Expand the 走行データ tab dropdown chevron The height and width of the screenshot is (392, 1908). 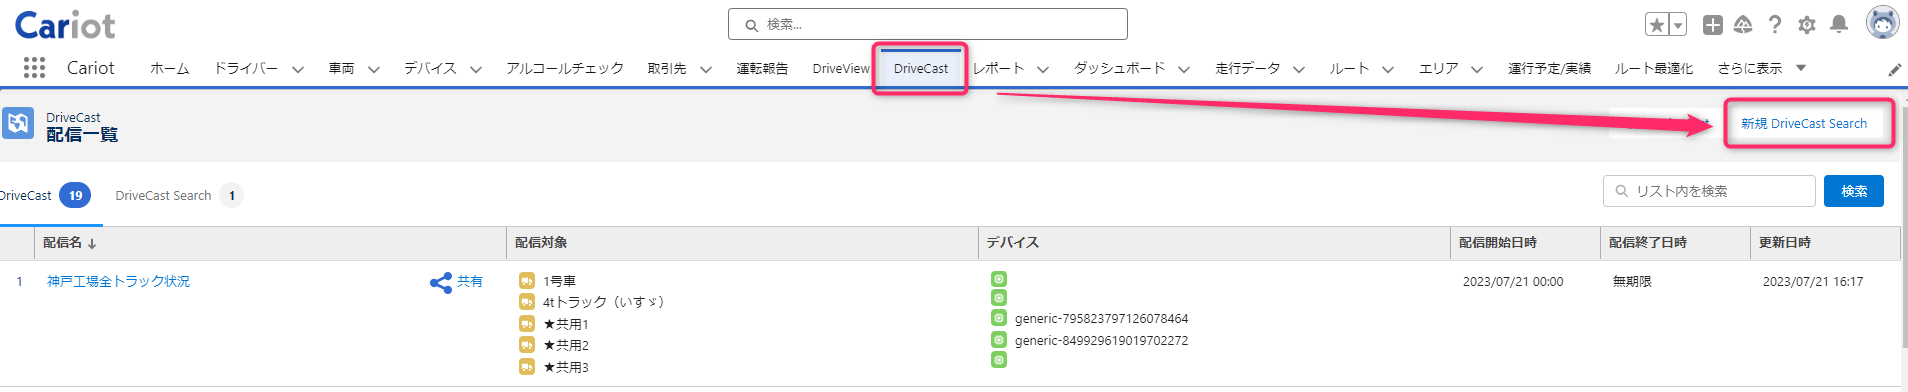[x=1299, y=69]
